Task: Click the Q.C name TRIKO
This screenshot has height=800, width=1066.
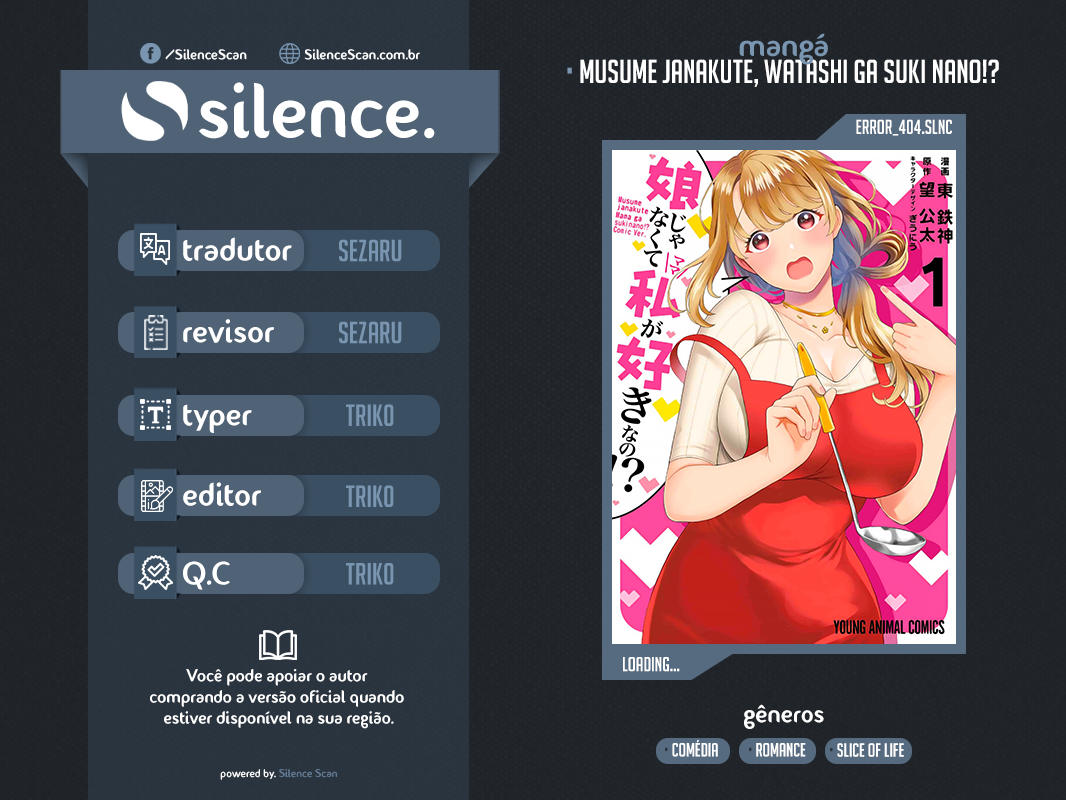Action: (369, 574)
